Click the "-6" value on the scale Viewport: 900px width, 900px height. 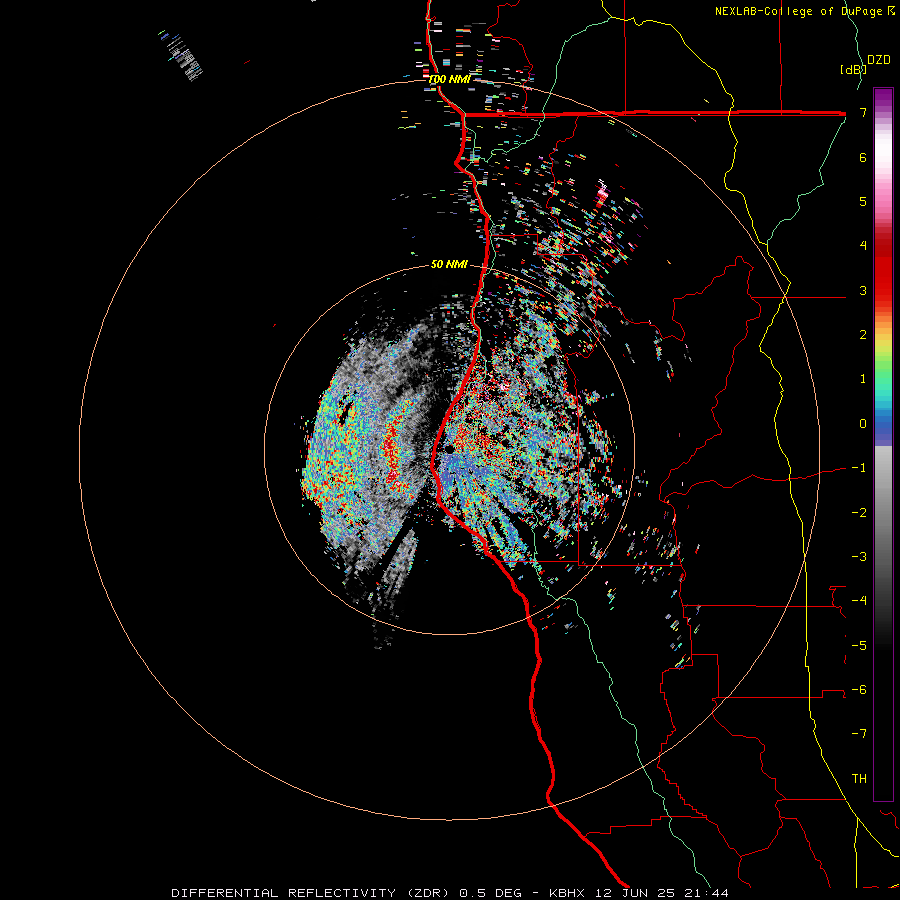coord(859,690)
